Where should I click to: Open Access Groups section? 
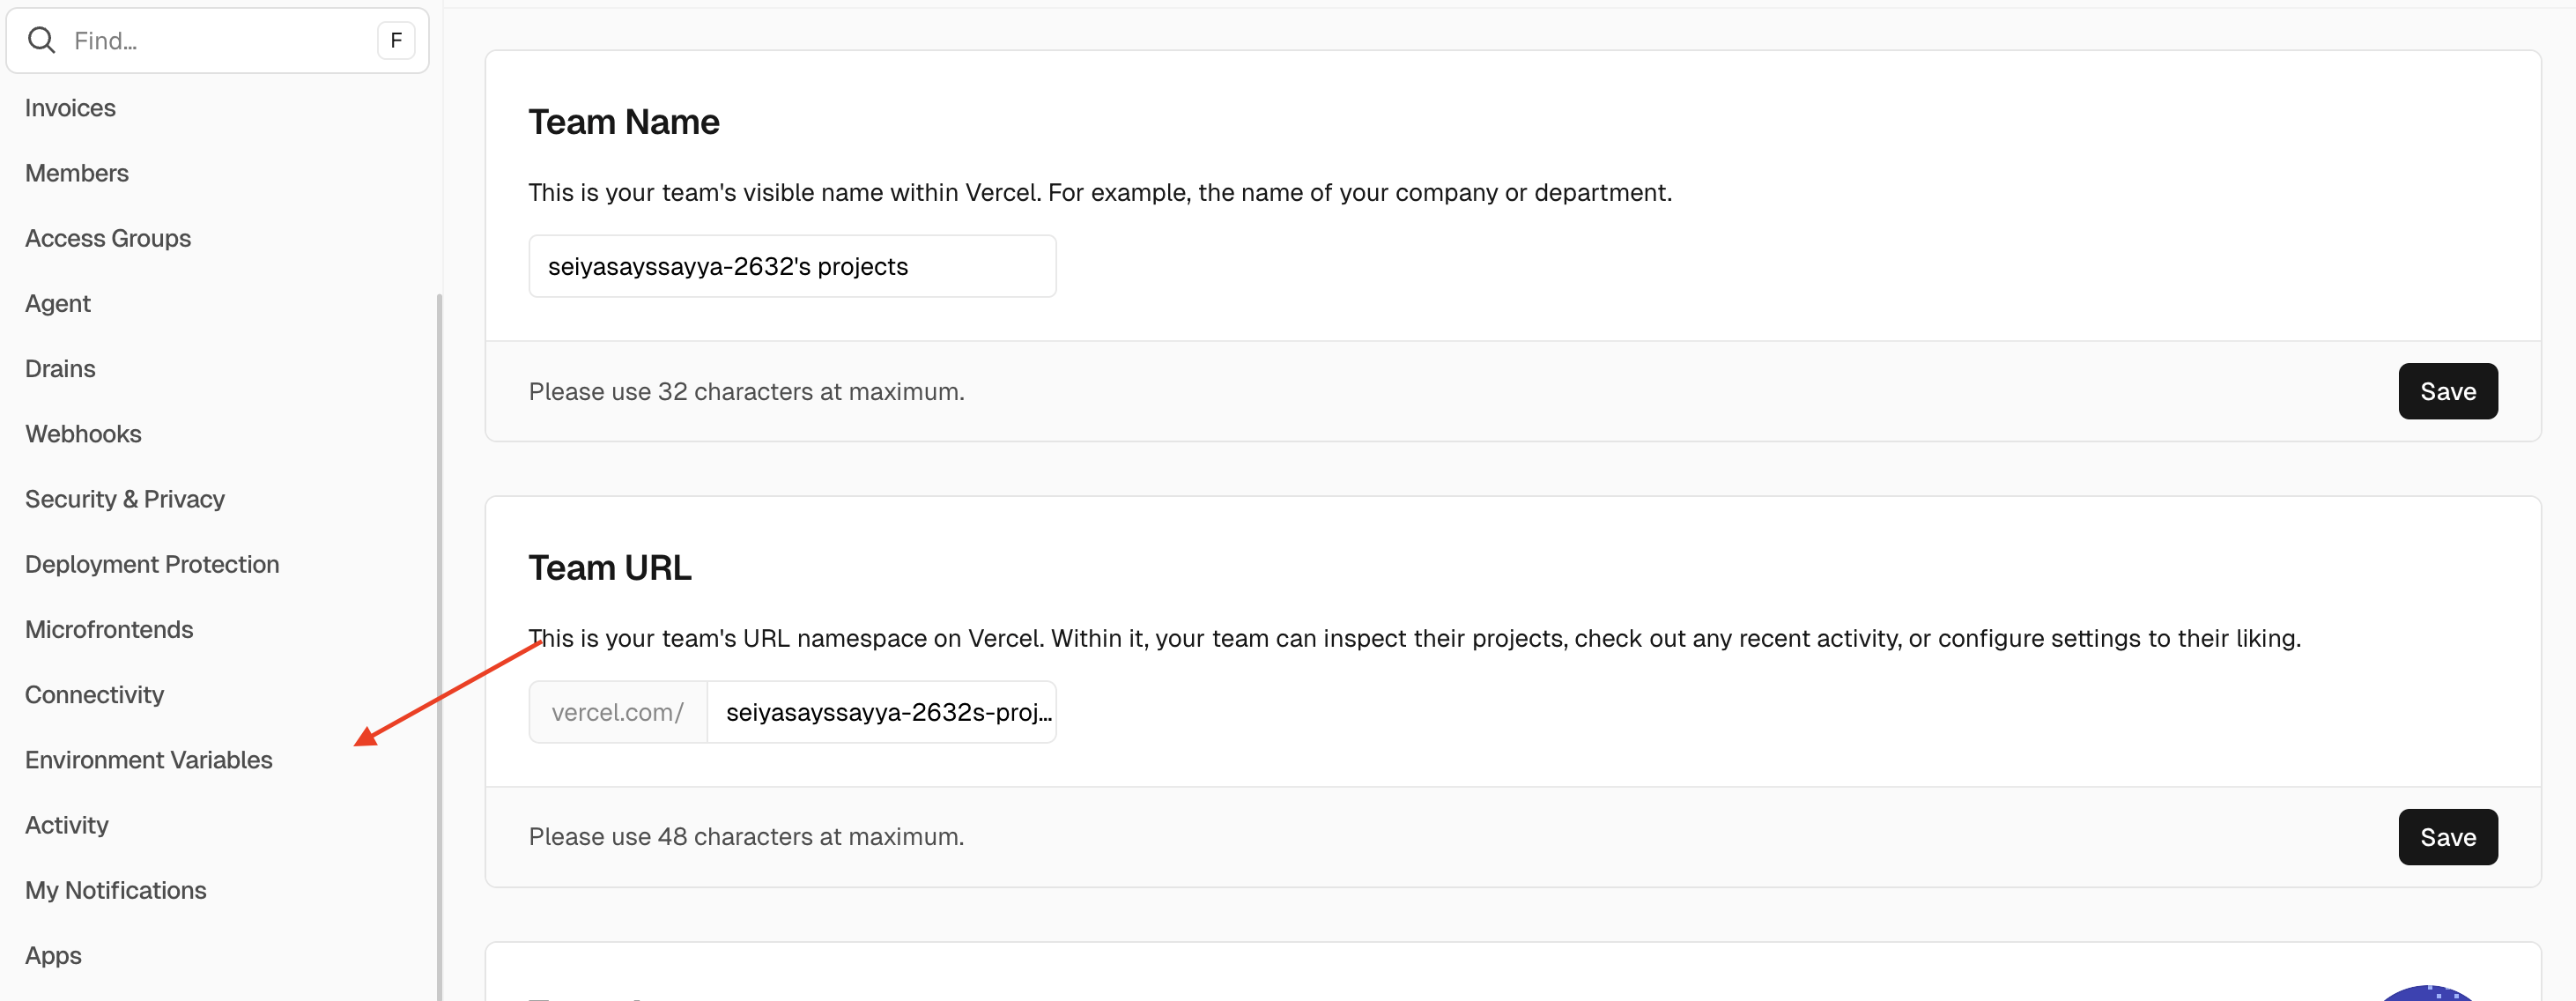pos(108,238)
